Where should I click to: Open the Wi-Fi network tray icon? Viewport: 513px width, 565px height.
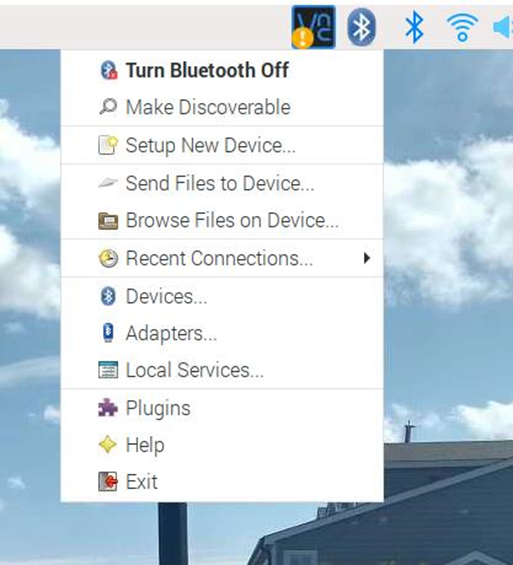(463, 27)
